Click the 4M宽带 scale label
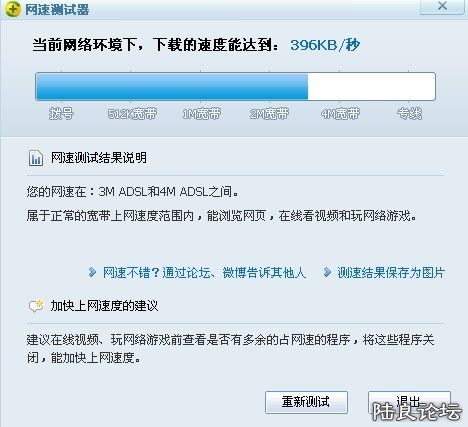 [x=340, y=114]
